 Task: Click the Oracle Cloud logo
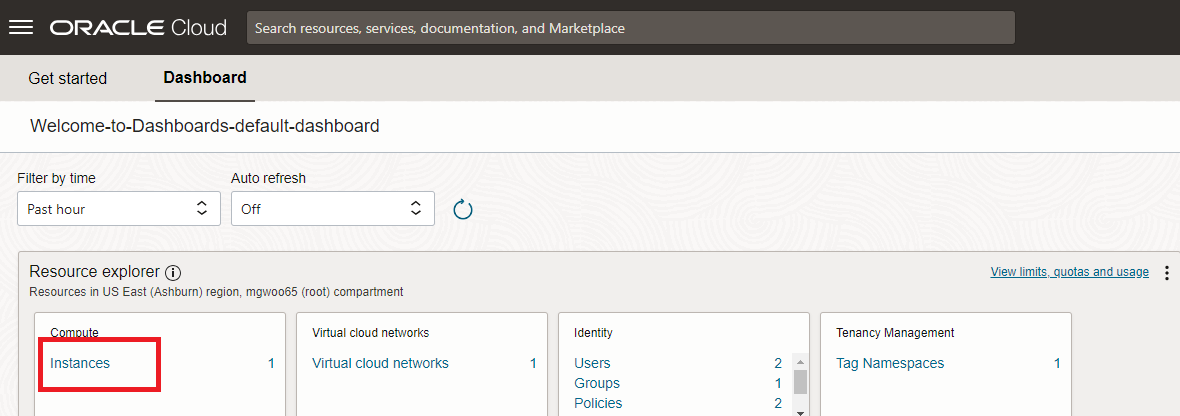click(x=138, y=27)
